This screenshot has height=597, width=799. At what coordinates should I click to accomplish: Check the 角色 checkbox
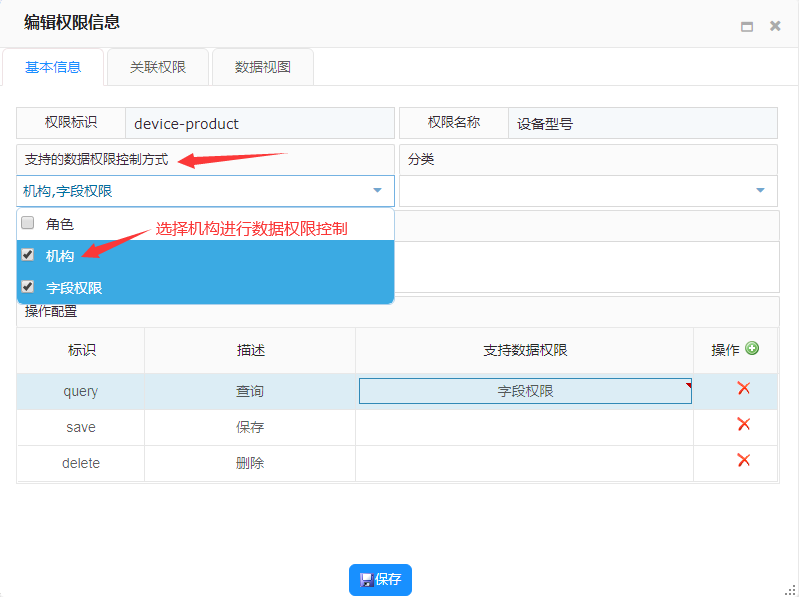(x=28, y=223)
